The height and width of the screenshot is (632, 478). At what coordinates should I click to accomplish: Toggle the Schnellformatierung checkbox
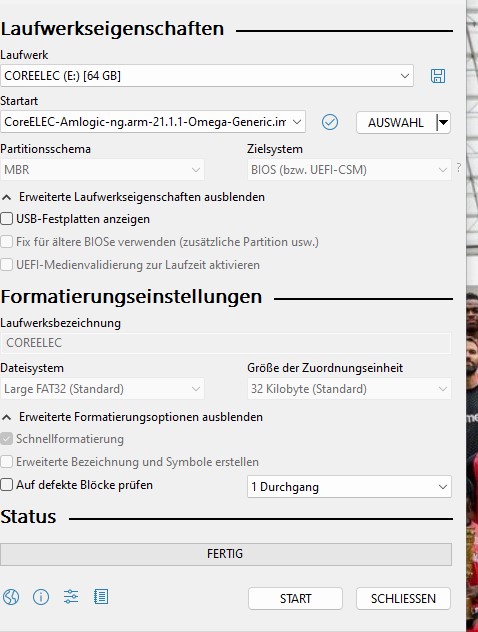pyautogui.click(x=6, y=439)
